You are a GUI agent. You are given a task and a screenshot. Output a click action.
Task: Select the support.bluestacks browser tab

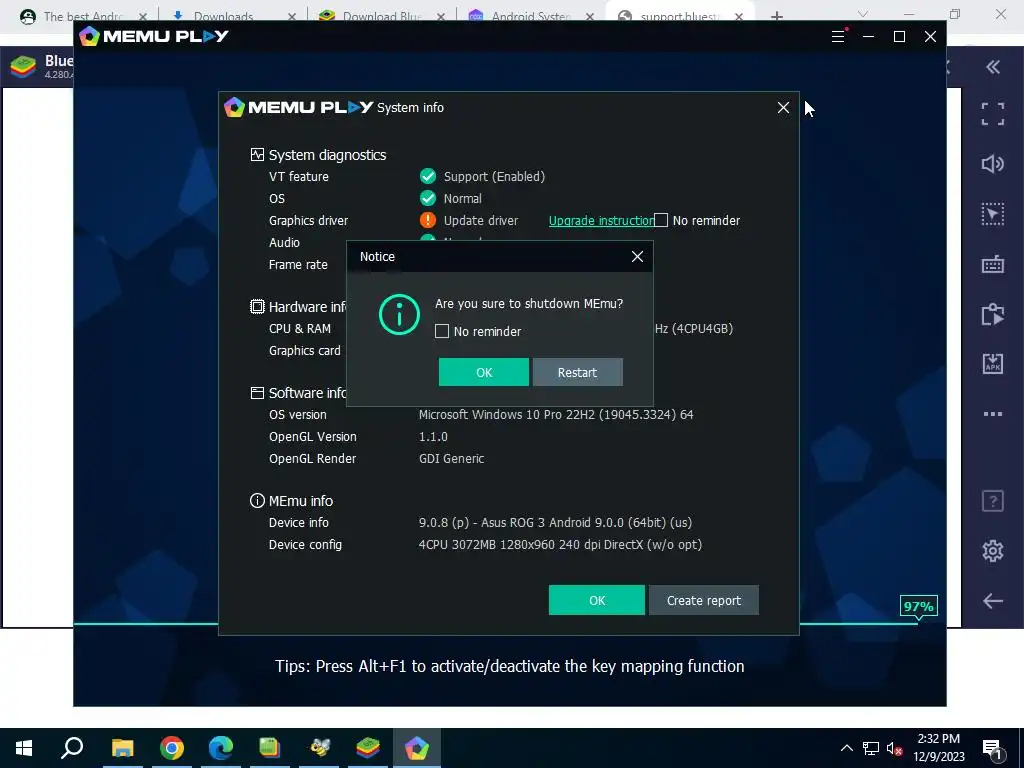[x=679, y=16]
